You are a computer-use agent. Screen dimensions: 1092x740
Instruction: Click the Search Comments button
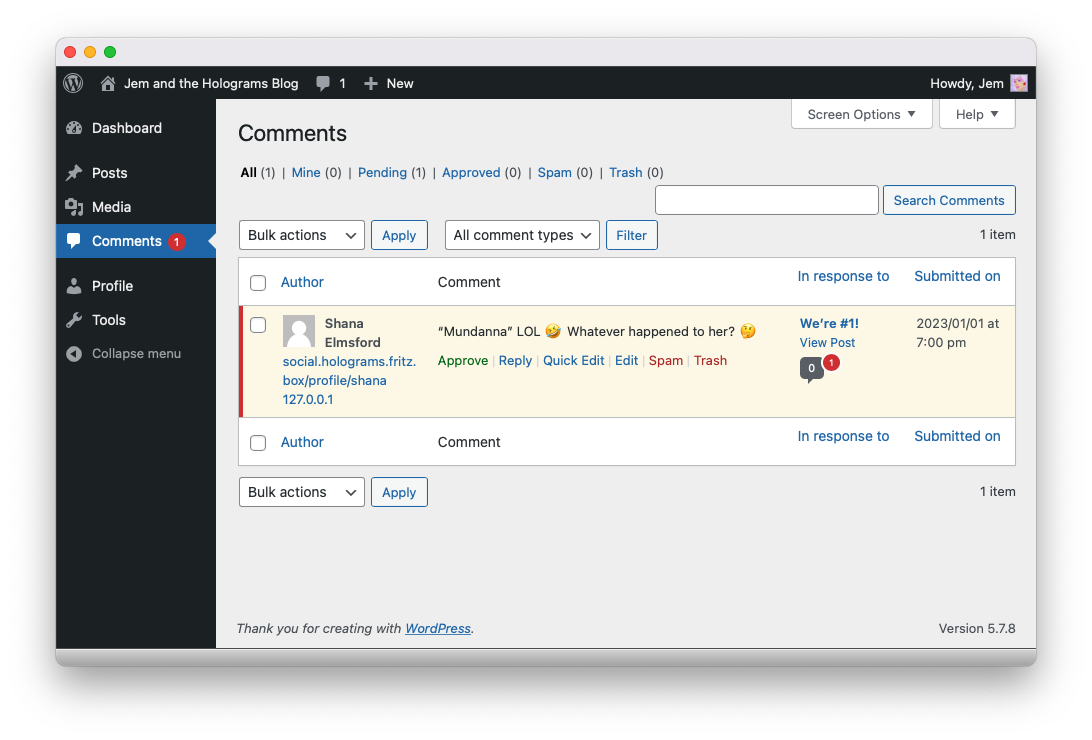click(948, 200)
